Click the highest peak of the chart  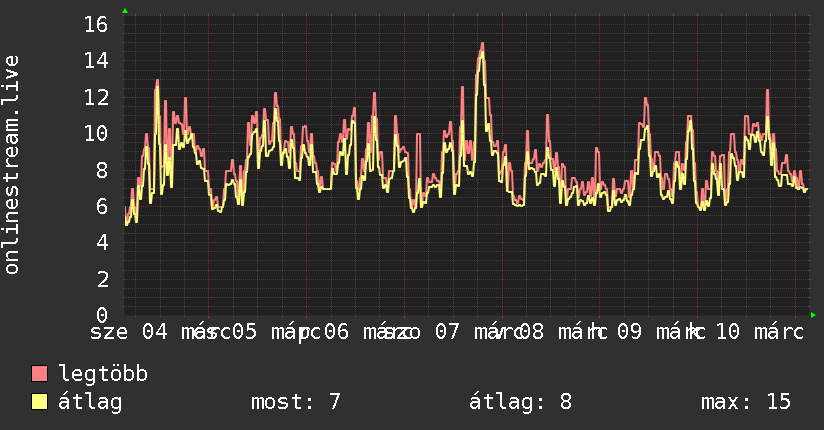point(482,46)
